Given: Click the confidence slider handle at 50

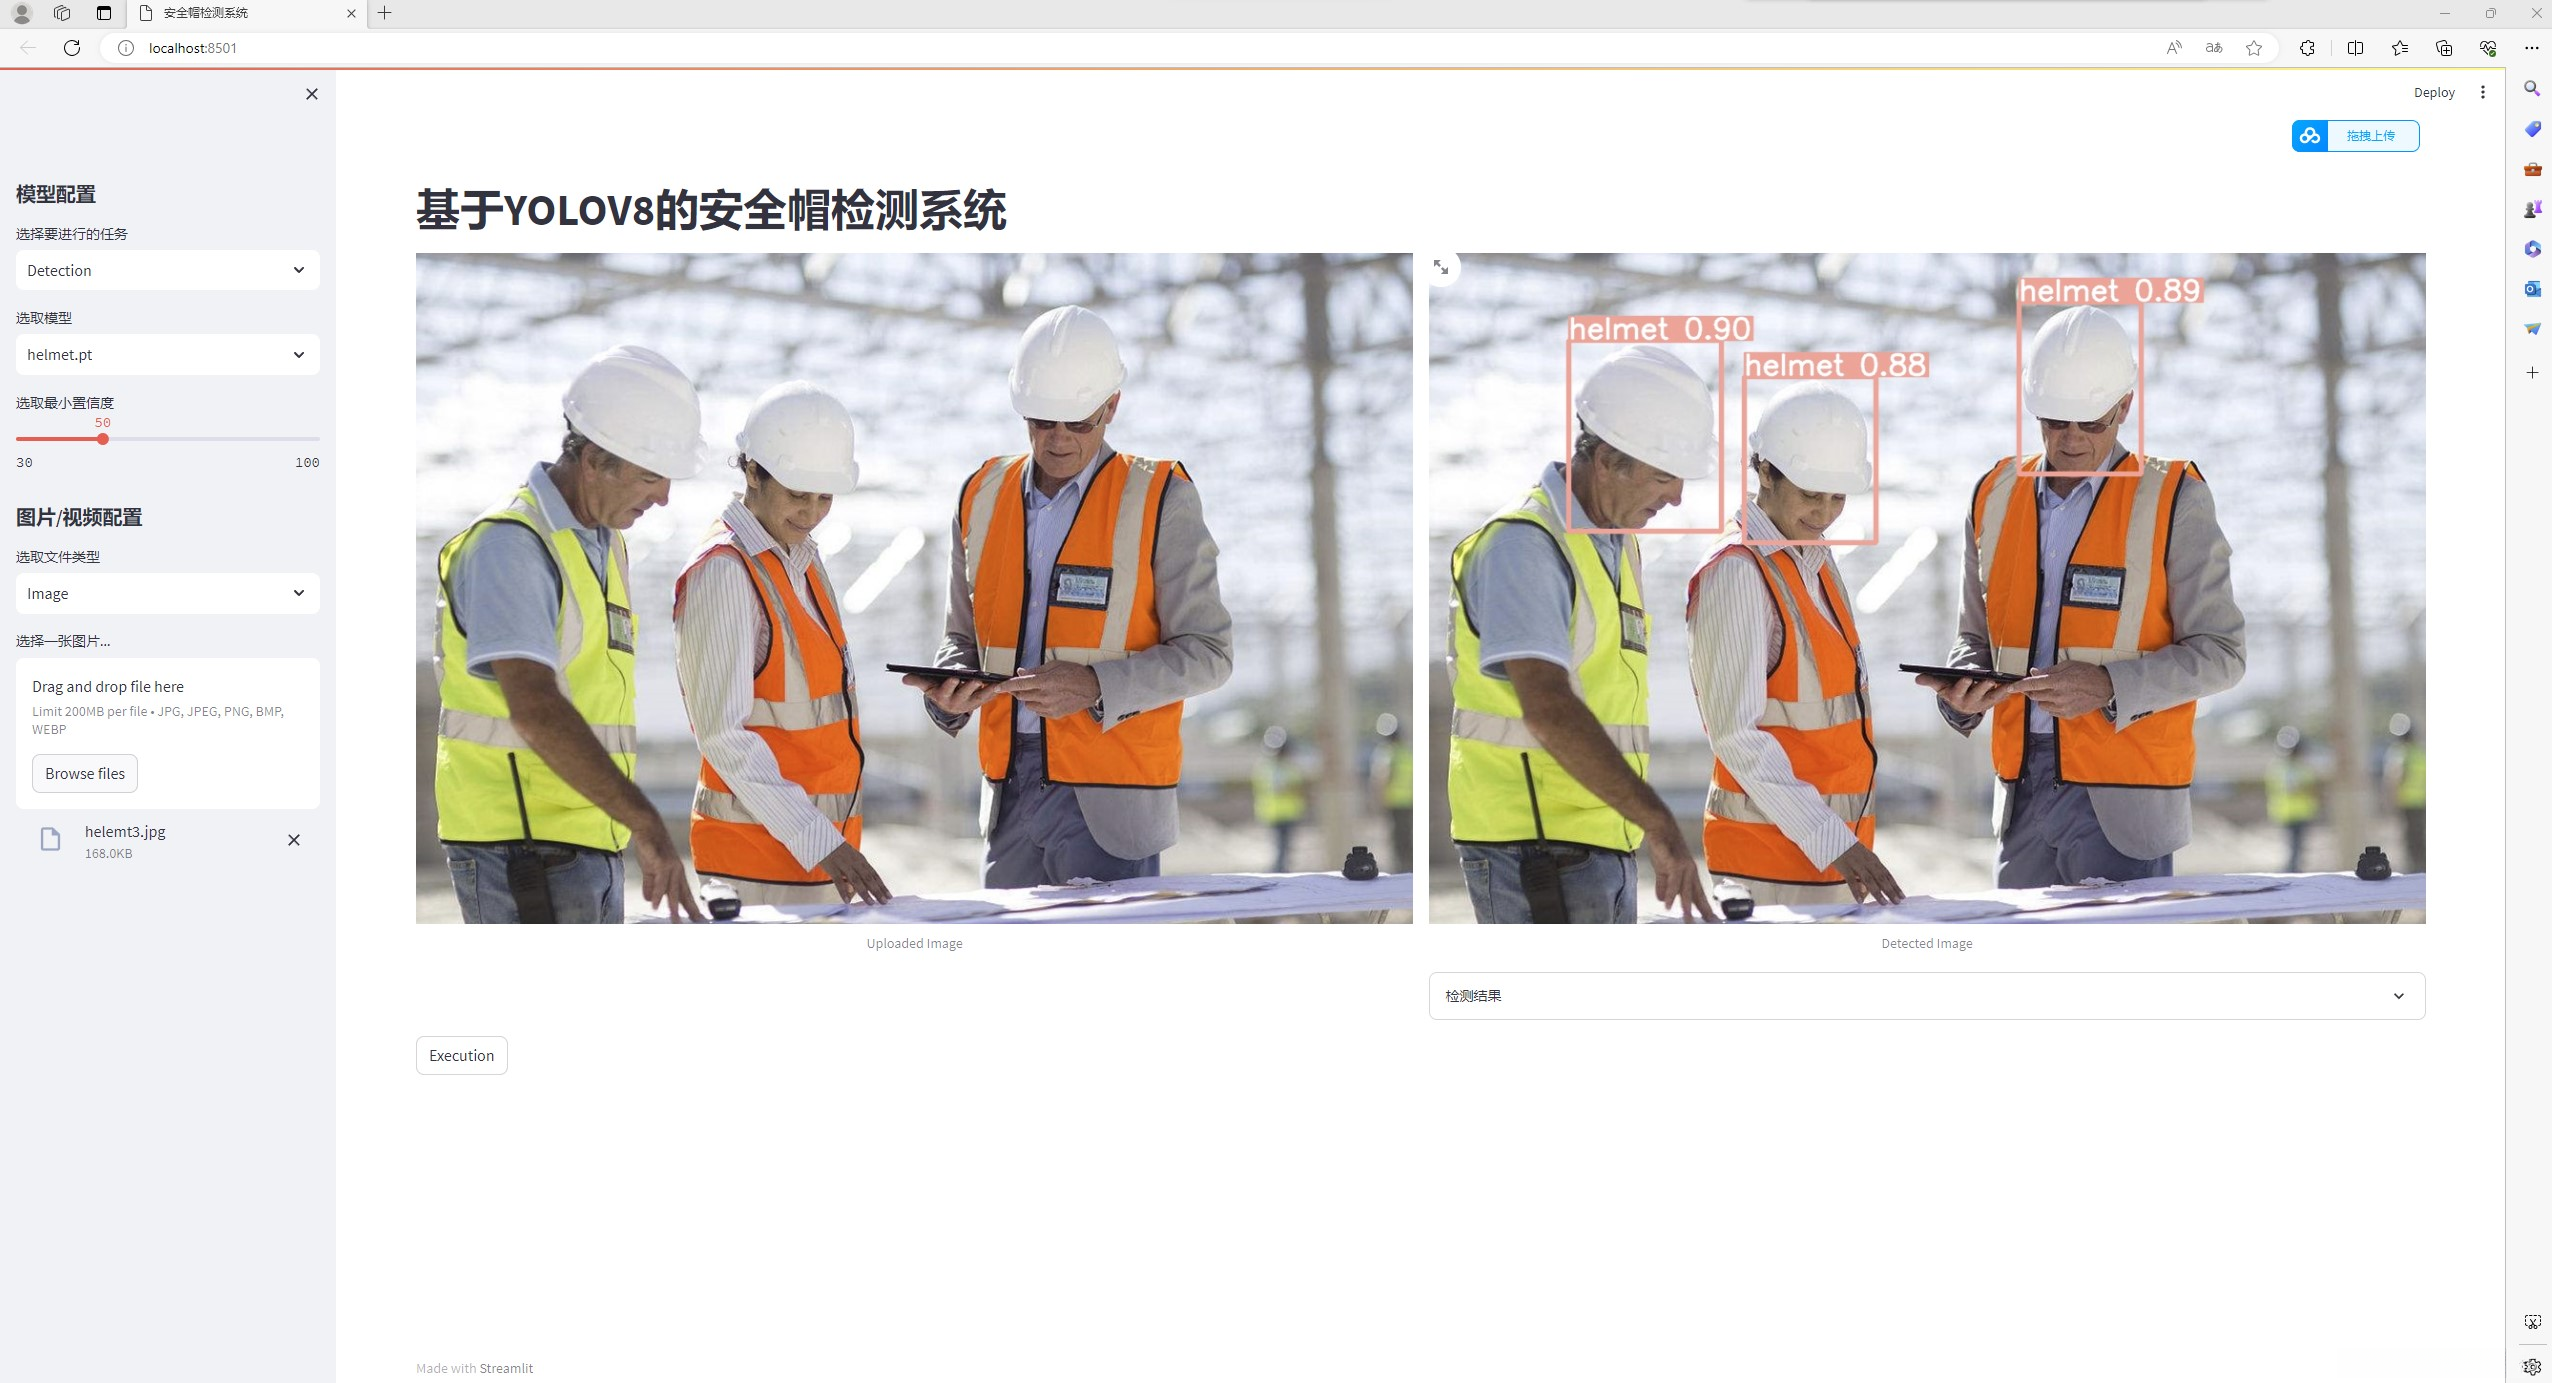Looking at the screenshot, I should pyautogui.click(x=103, y=439).
